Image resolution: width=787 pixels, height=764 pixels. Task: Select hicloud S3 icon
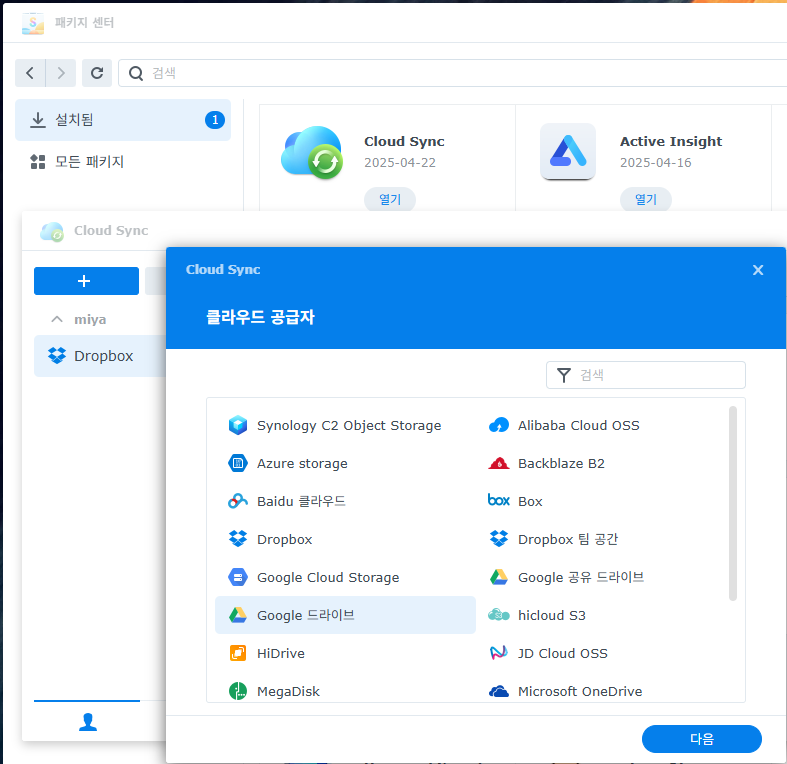[499, 615]
